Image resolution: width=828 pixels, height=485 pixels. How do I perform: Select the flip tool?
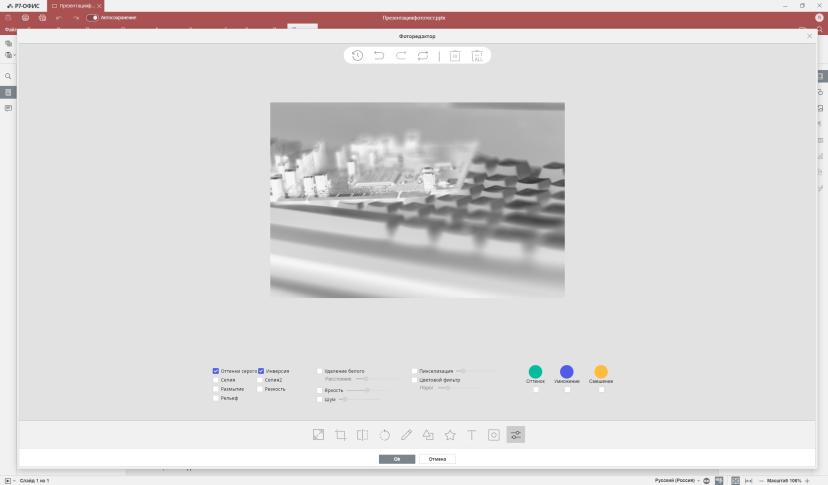[x=362, y=435]
